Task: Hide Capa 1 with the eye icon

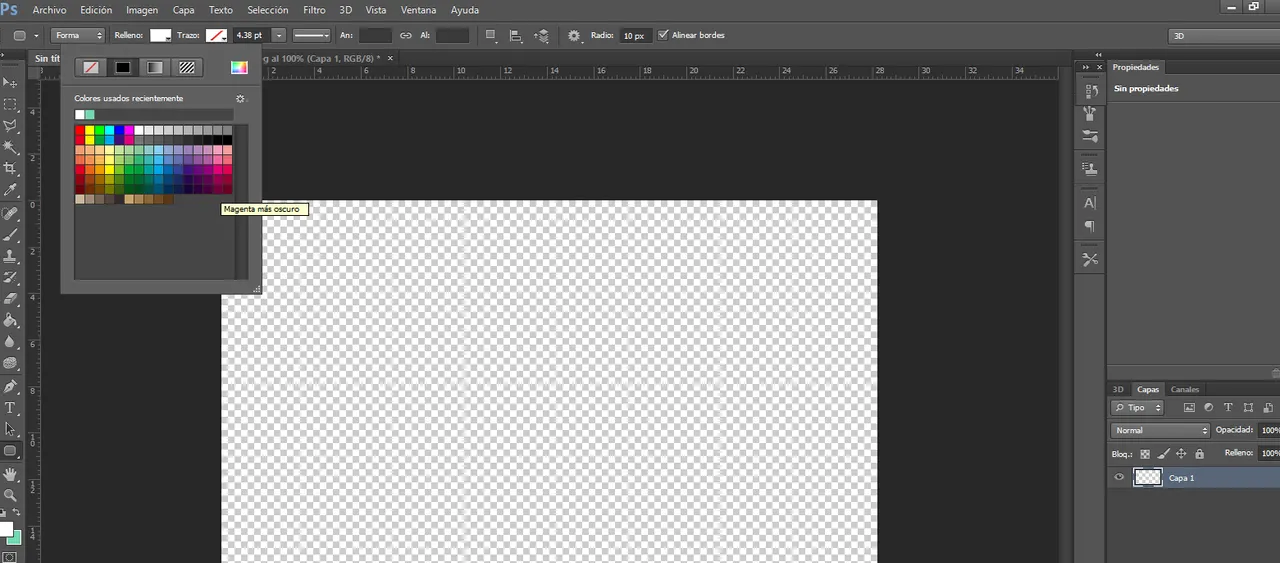Action: click(1119, 478)
